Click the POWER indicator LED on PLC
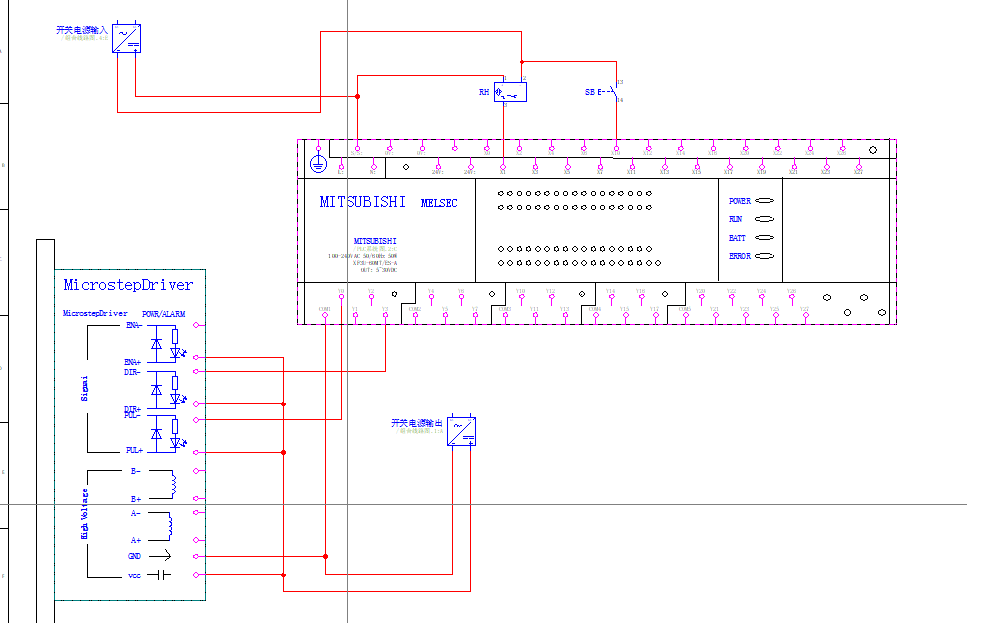Screen dimensions: 983x643 (765, 201)
